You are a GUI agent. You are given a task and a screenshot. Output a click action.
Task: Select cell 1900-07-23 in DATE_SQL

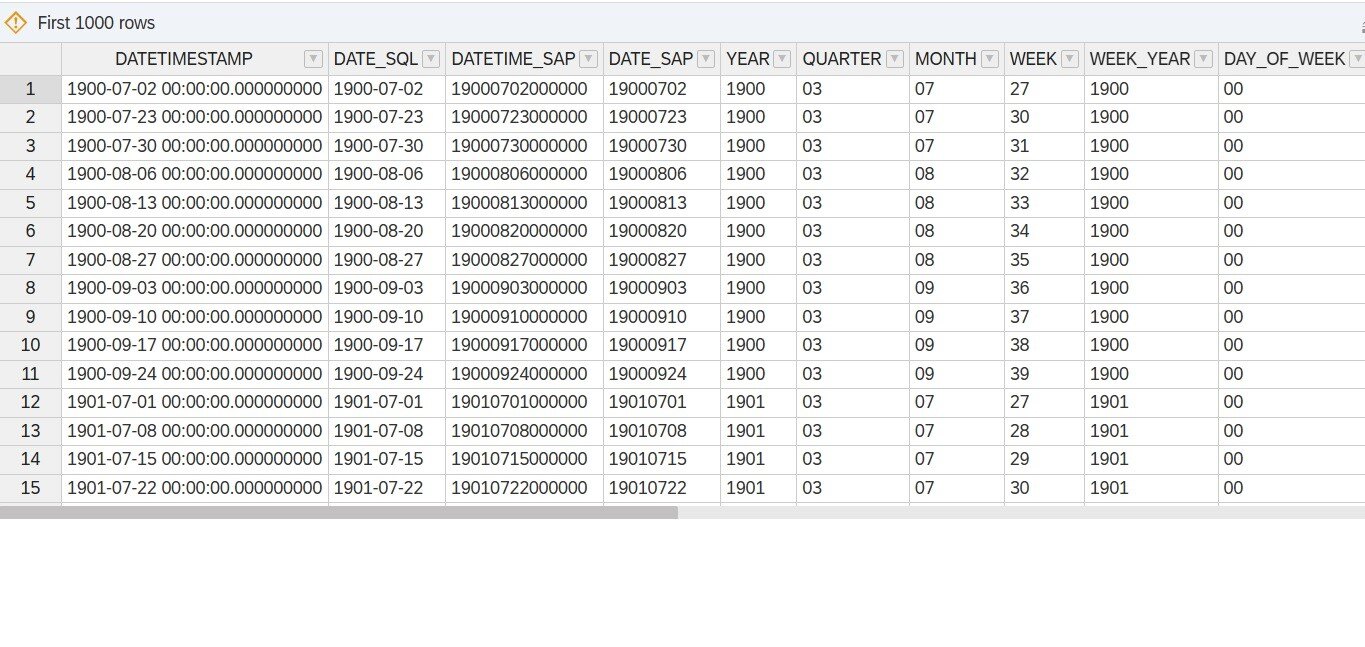pyautogui.click(x=387, y=117)
